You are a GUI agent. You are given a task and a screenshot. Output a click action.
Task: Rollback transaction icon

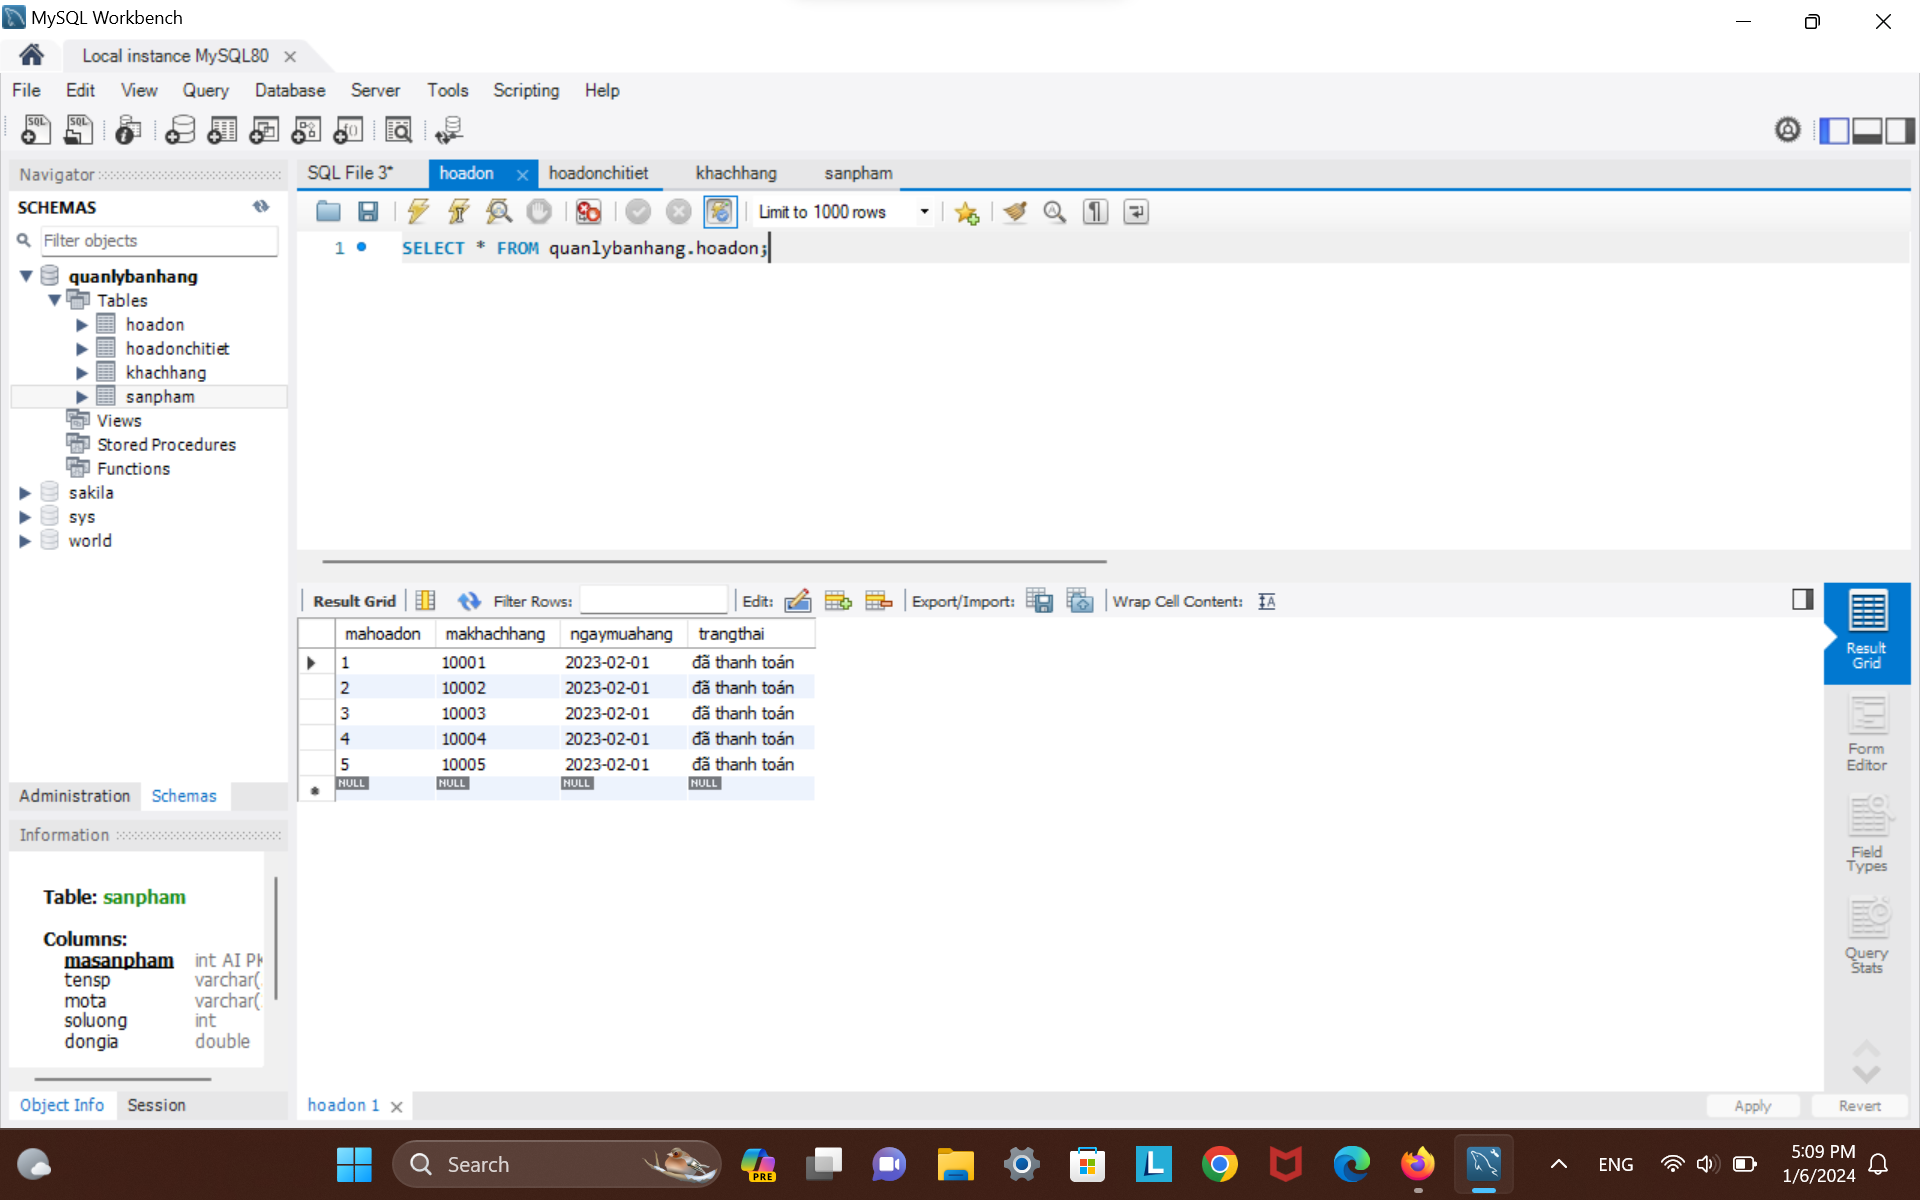coord(678,212)
